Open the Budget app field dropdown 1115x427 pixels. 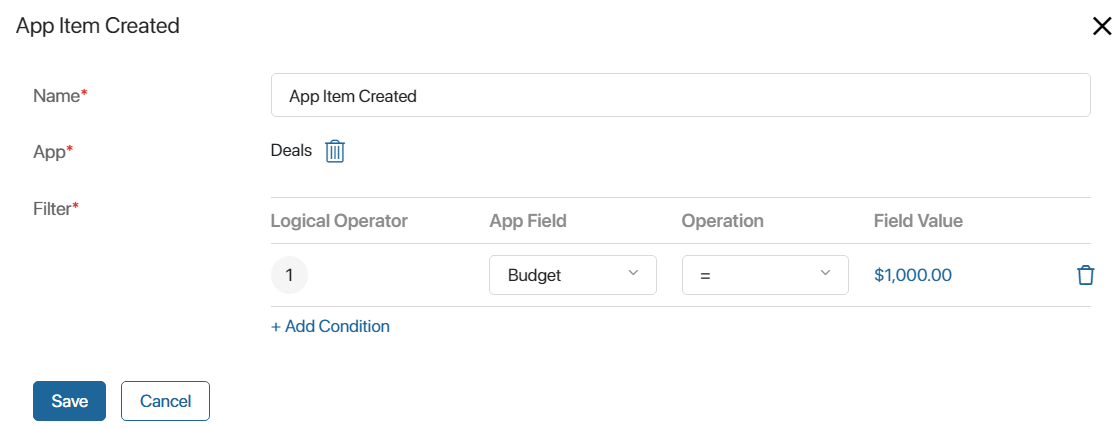572,275
